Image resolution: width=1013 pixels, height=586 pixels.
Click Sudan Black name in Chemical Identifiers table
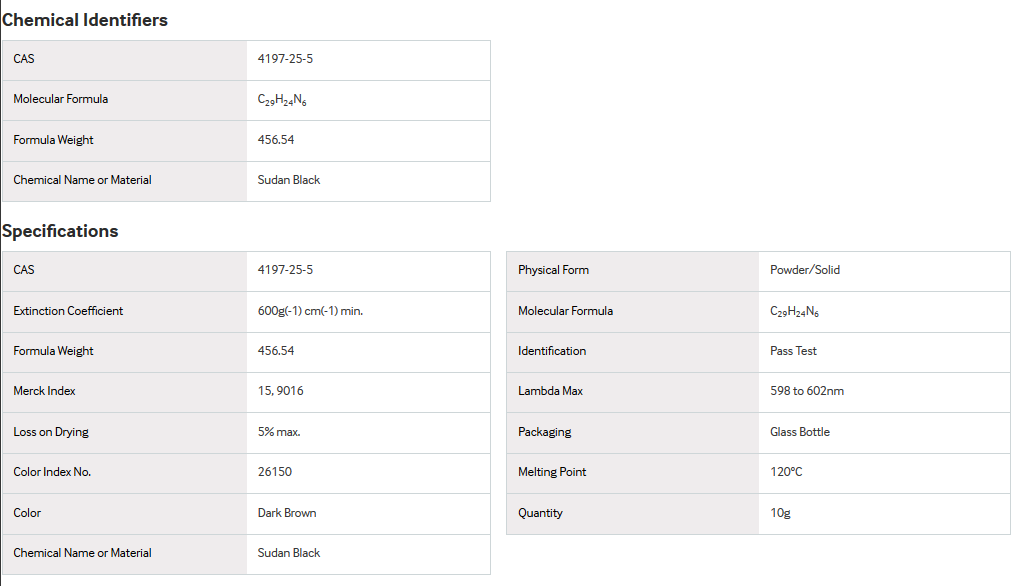(x=289, y=180)
